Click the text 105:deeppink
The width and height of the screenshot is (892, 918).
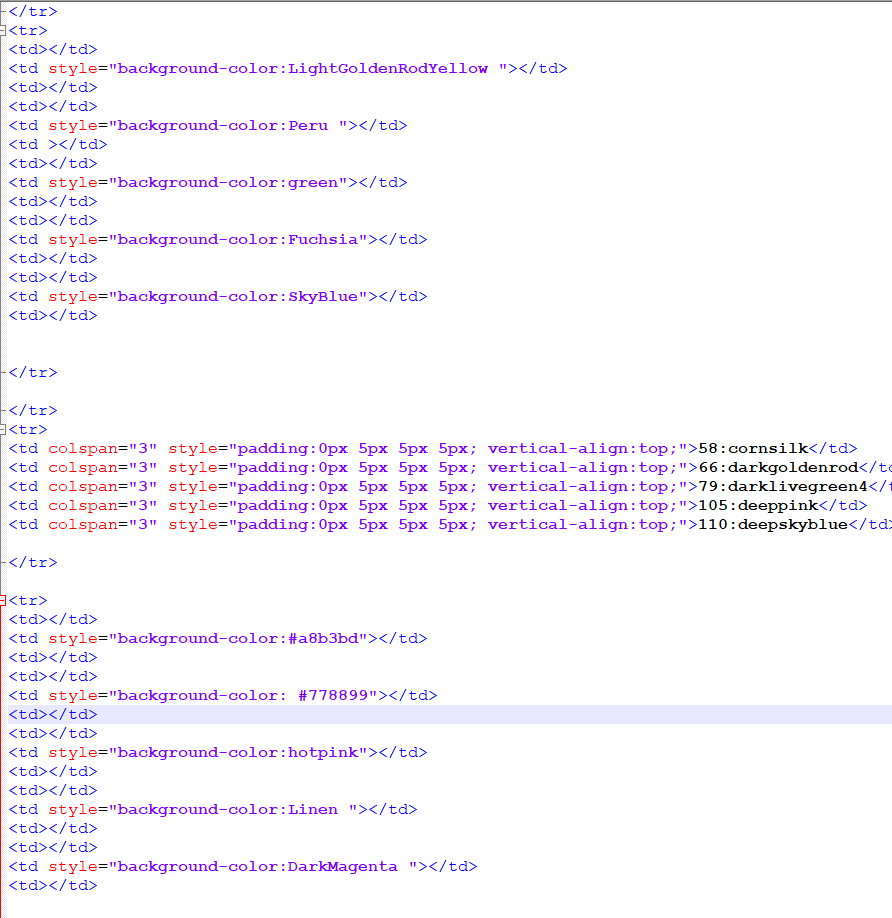click(x=759, y=506)
